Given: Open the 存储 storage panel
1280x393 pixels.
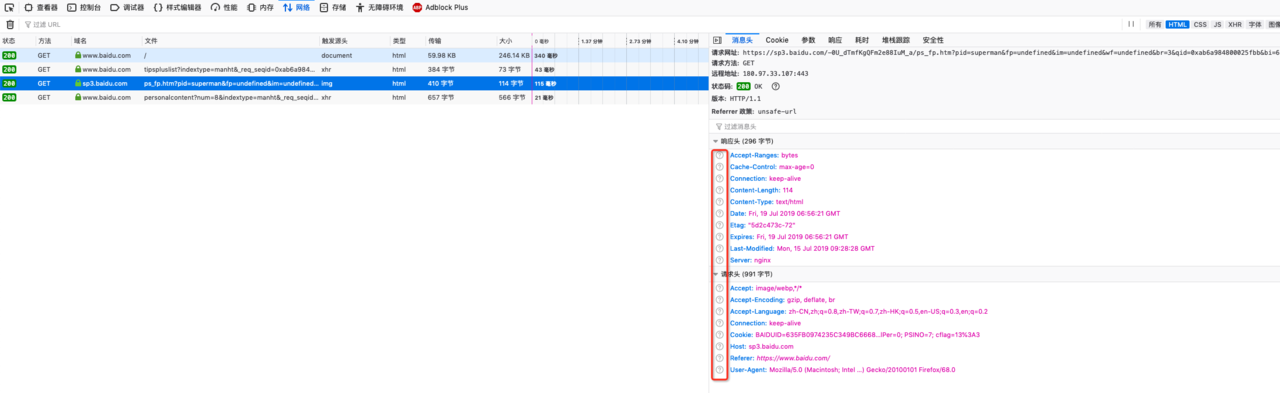Looking at the screenshot, I should pos(333,7).
